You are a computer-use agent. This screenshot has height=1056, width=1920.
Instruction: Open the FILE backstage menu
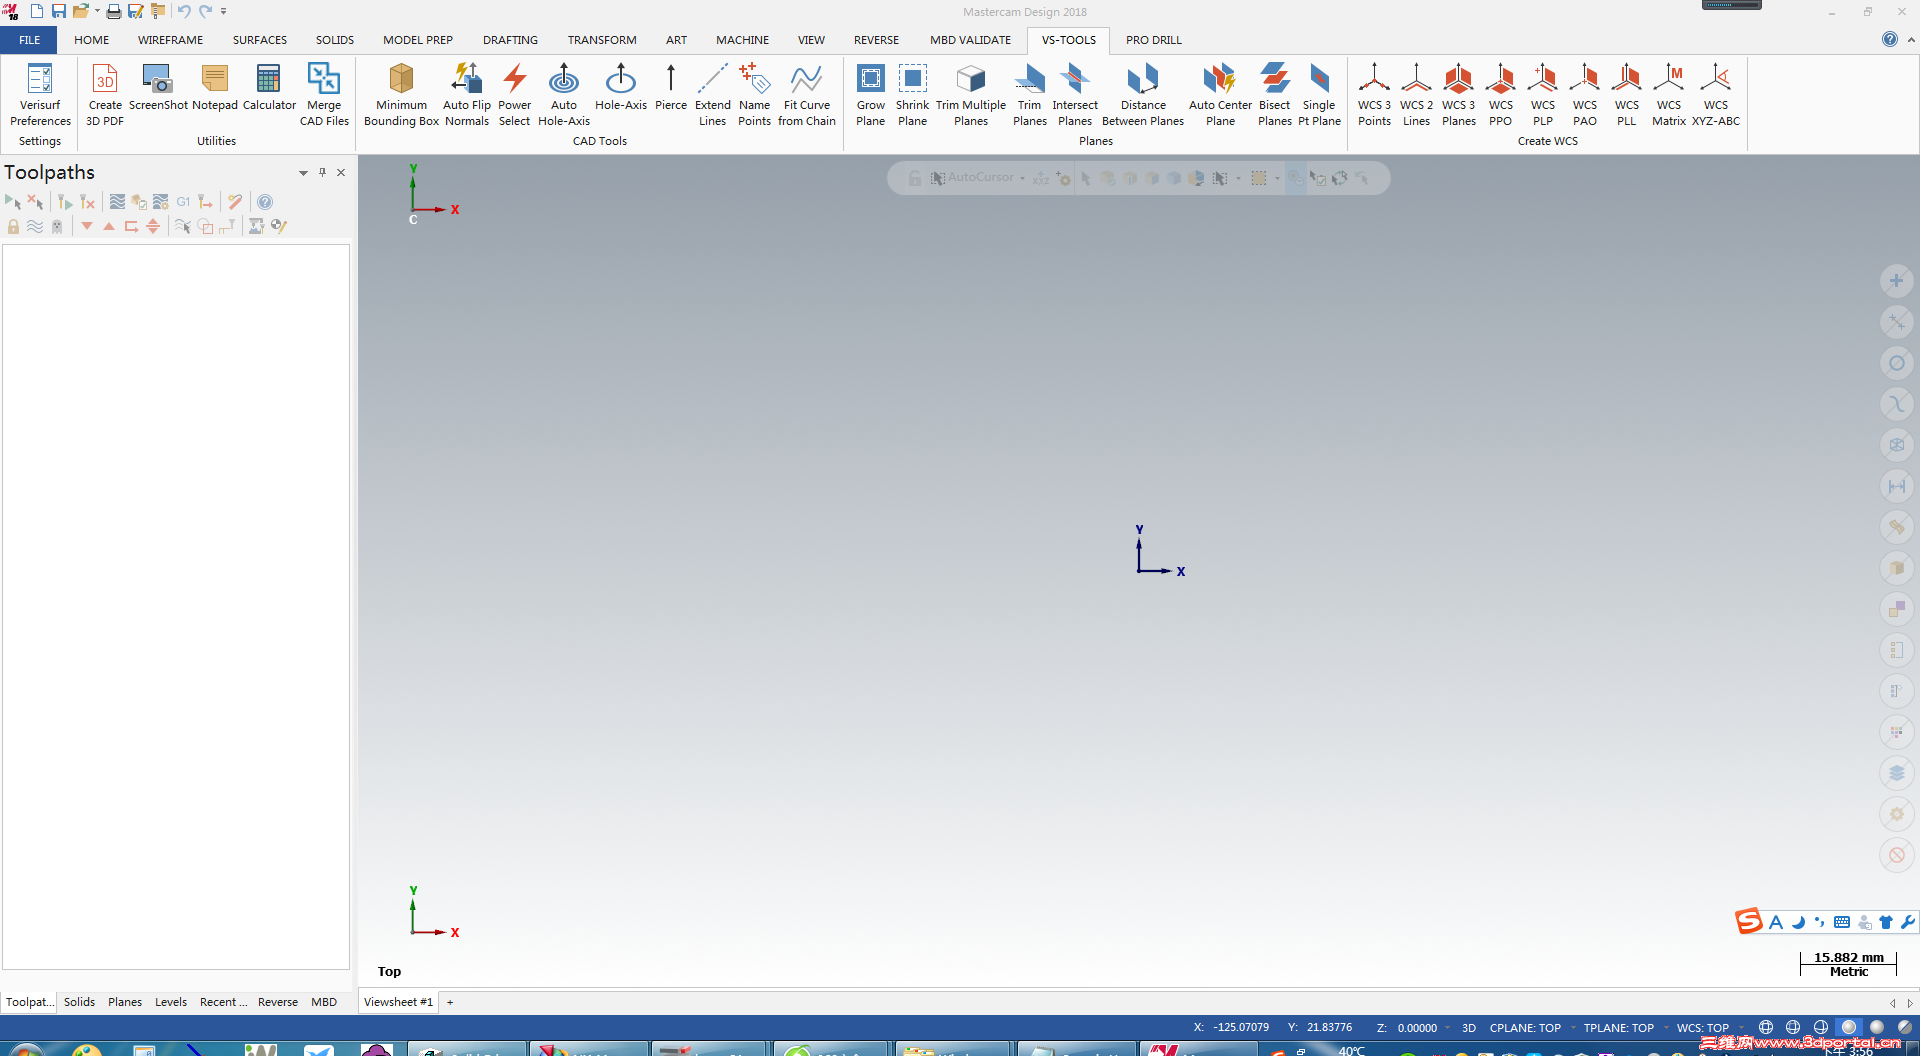tap(29, 40)
